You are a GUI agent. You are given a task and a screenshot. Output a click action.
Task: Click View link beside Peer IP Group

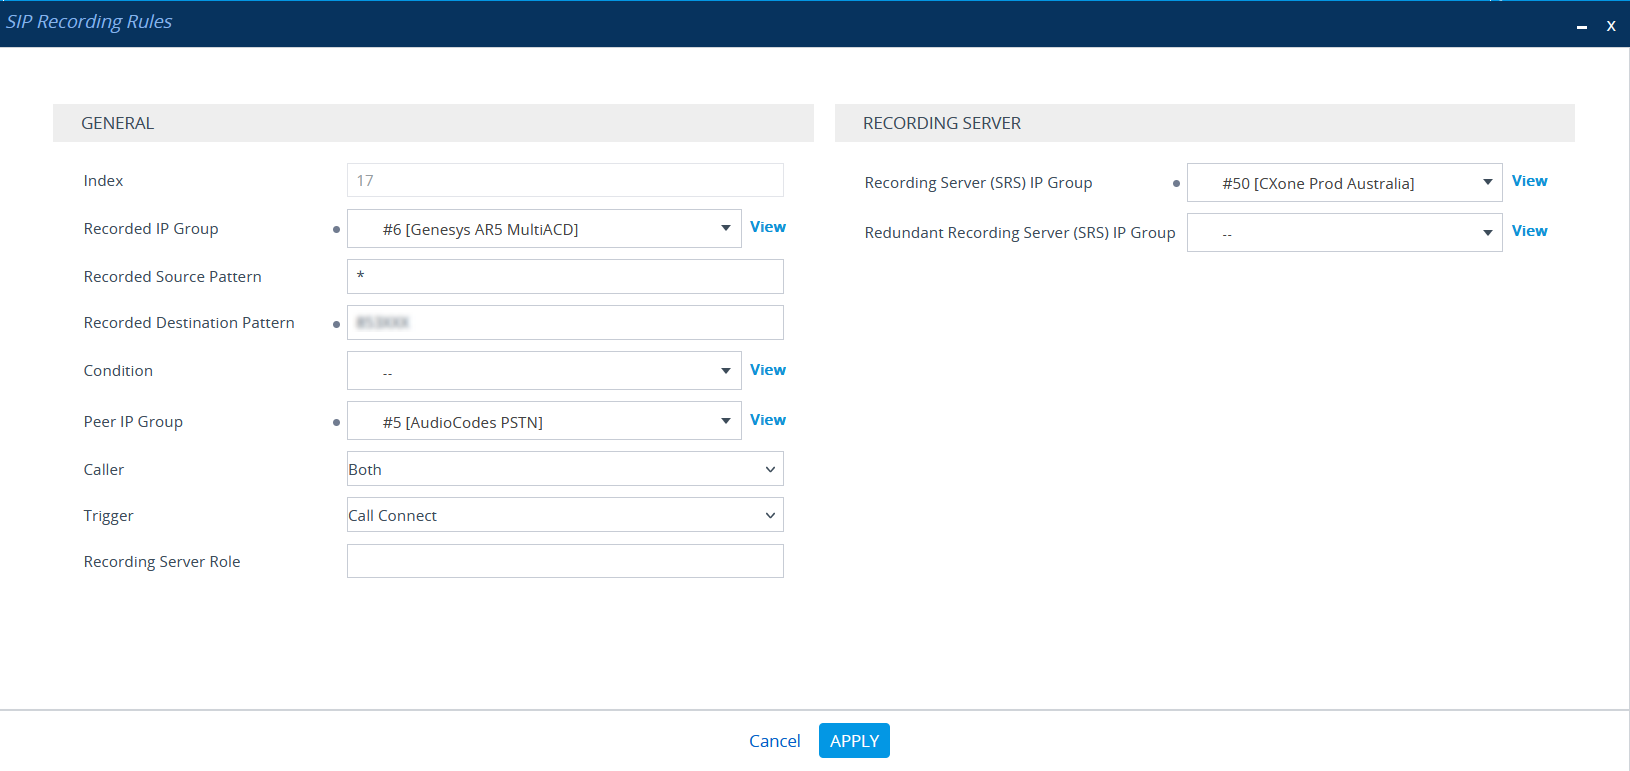(x=767, y=420)
